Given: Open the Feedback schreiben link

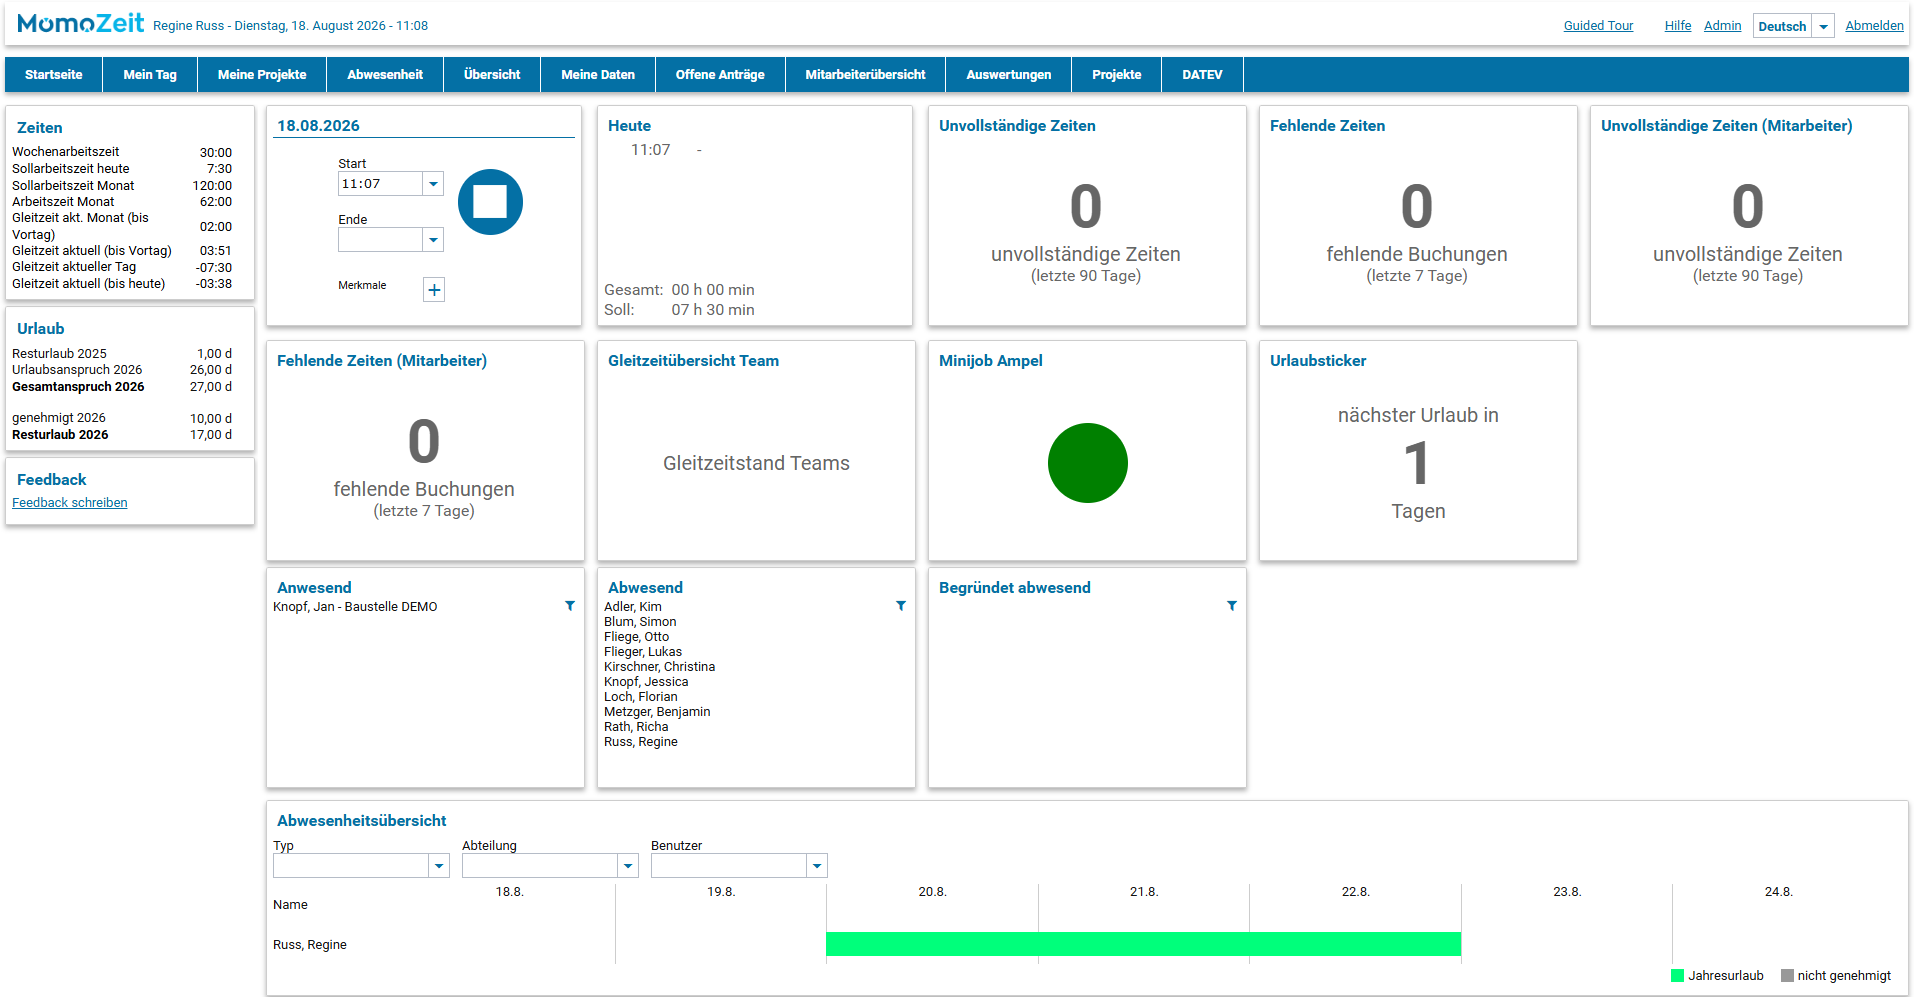Looking at the screenshot, I should pyautogui.click(x=70, y=503).
